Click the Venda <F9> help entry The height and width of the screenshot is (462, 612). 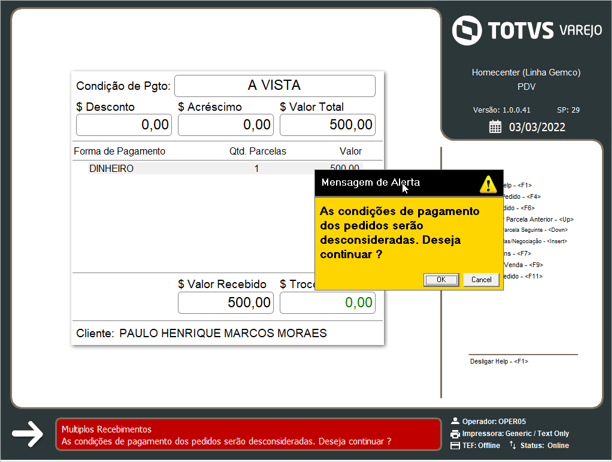pos(523,265)
